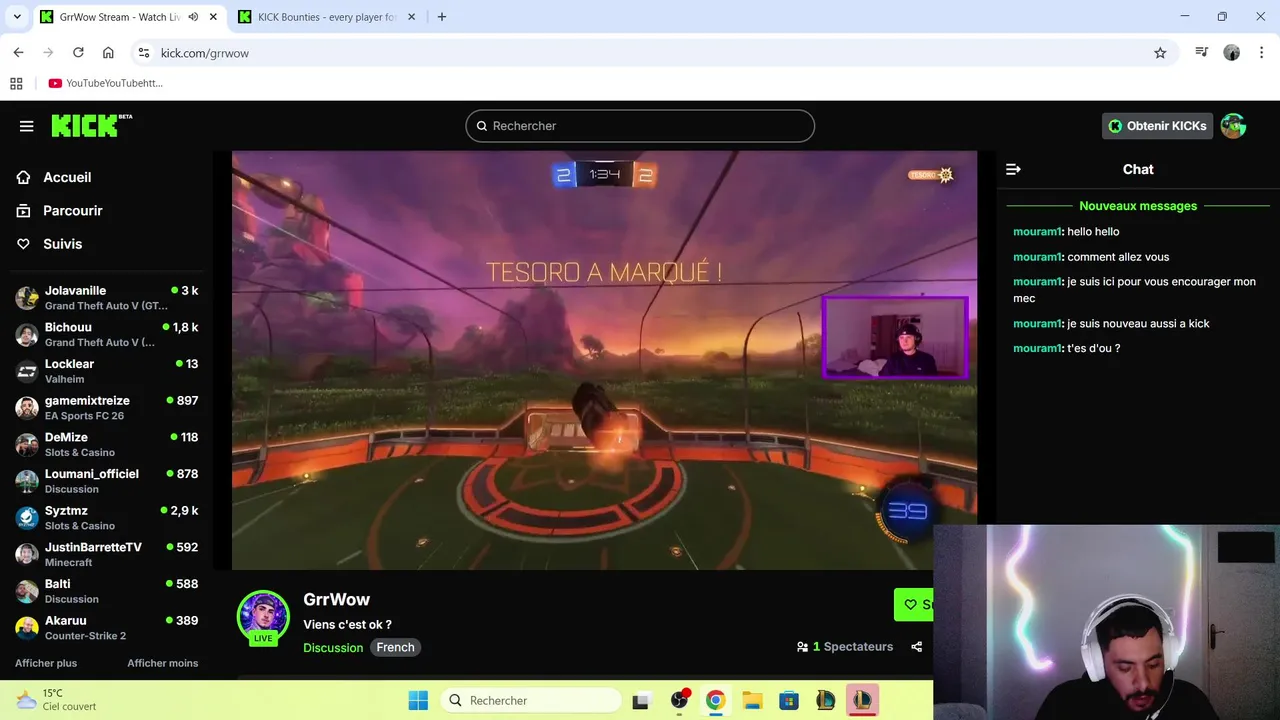Click the address bar URL

[x=205, y=53]
